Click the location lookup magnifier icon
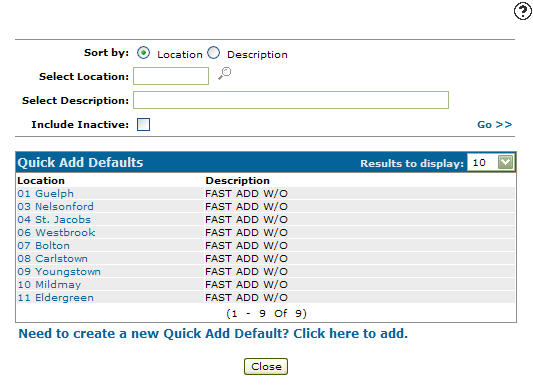This screenshot has height=389, width=533. [x=224, y=73]
